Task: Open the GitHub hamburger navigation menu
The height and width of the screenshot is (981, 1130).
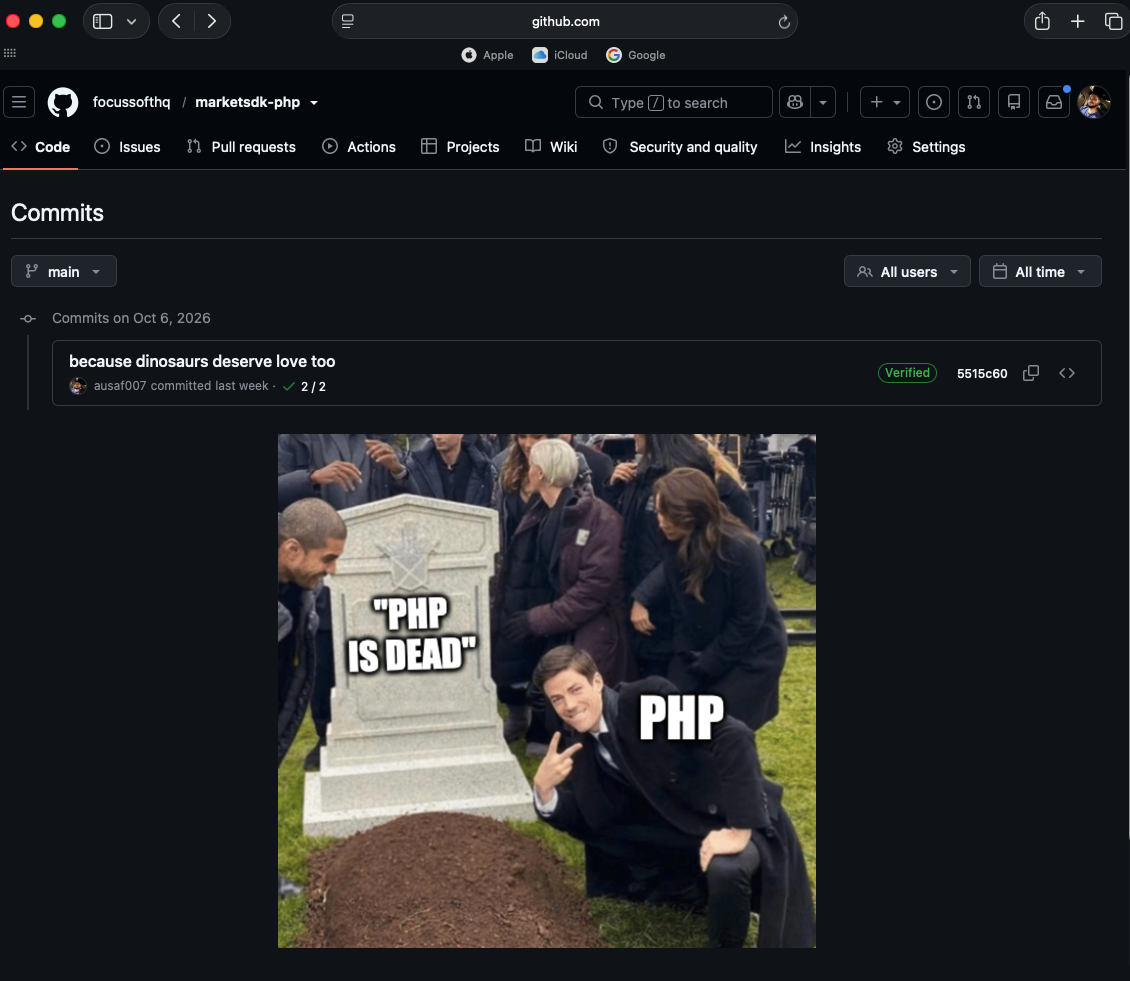Action: click(x=19, y=102)
